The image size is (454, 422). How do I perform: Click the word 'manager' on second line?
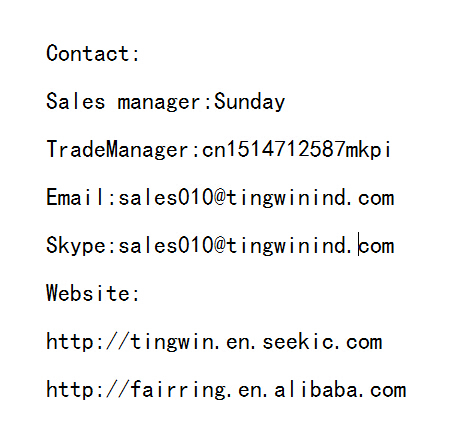(x=159, y=103)
